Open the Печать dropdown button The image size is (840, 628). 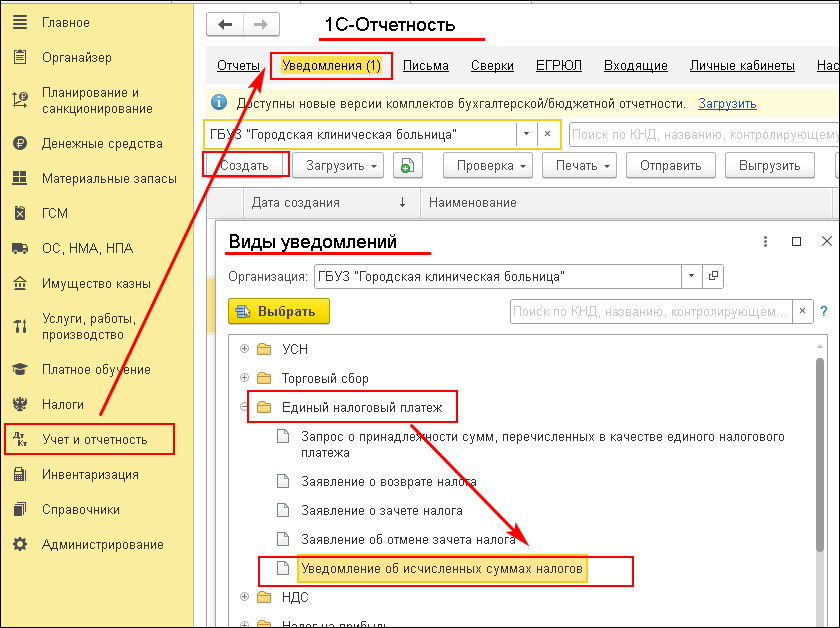(x=579, y=166)
